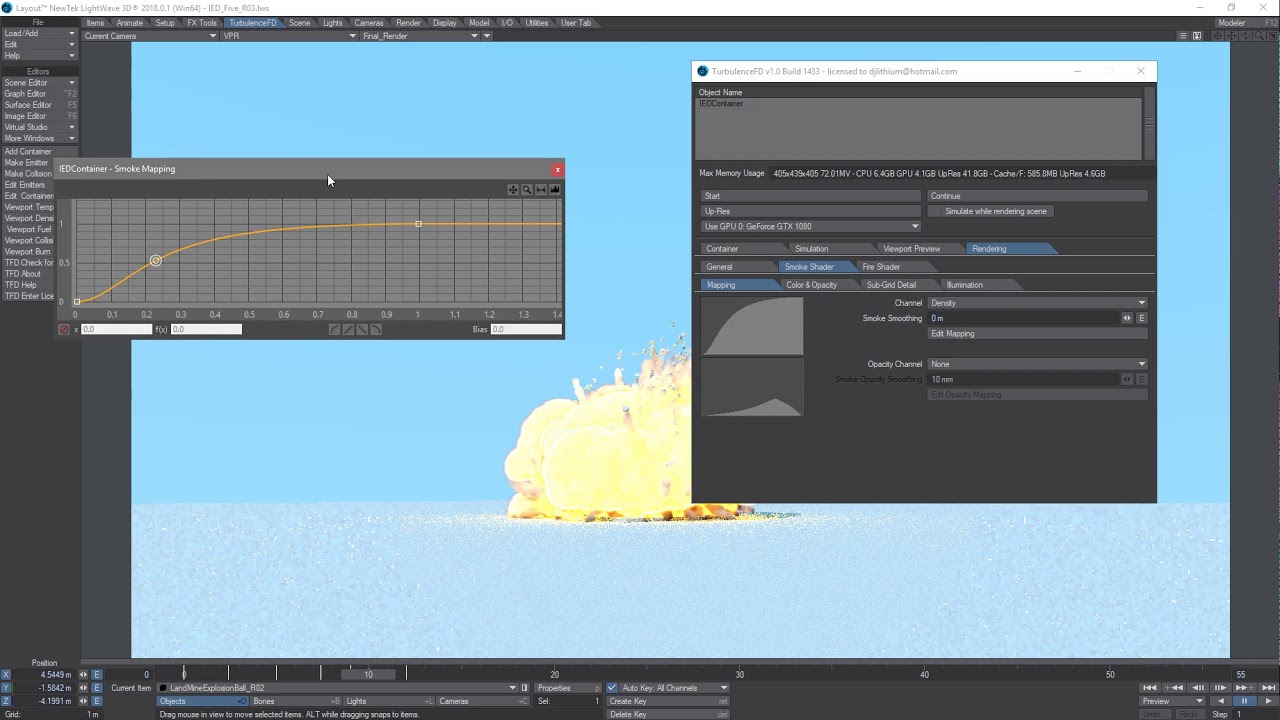The width and height of the screenshot is (1280, 720).
Task: Go to next keyframe
Action: [1244, 688]
